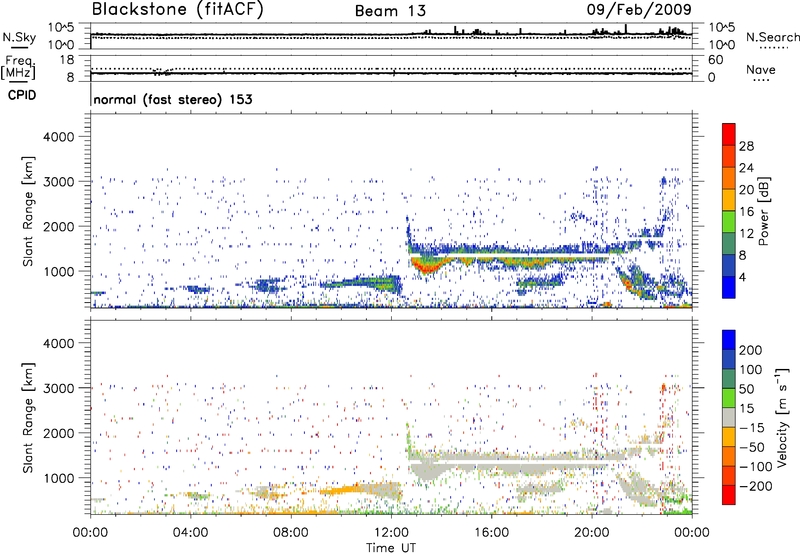Click the "Slant Range [km]" label of velocity panel
Image resolution: width=800 pixels, height=554 pixels.
(28, 417)
